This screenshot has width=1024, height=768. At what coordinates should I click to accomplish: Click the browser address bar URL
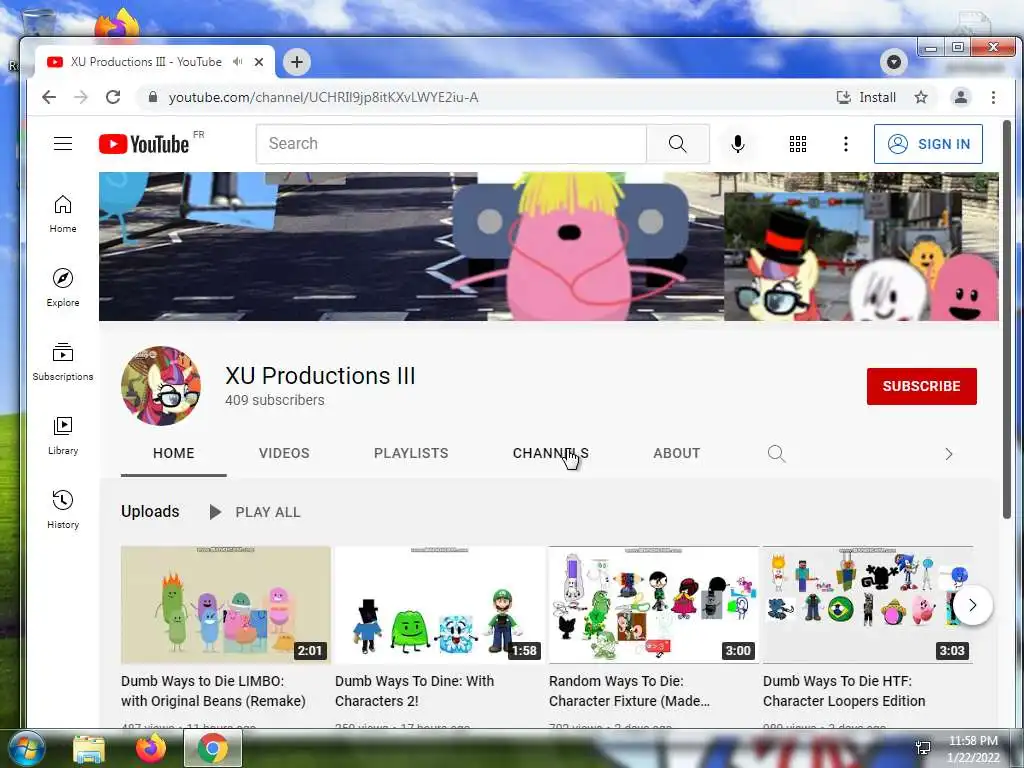323,97
